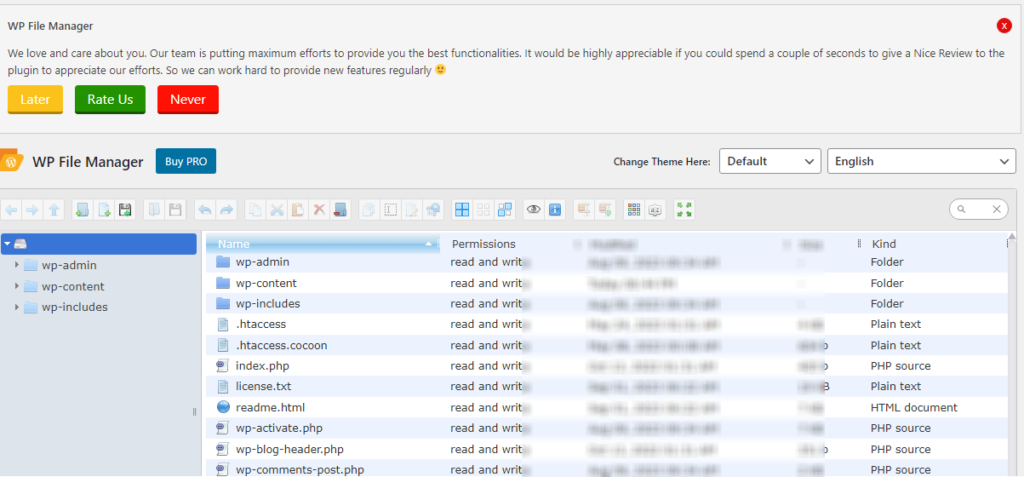Dismiss review notice with red X
Screen dimensions: 1024x477
click(x=1004, y=26)
